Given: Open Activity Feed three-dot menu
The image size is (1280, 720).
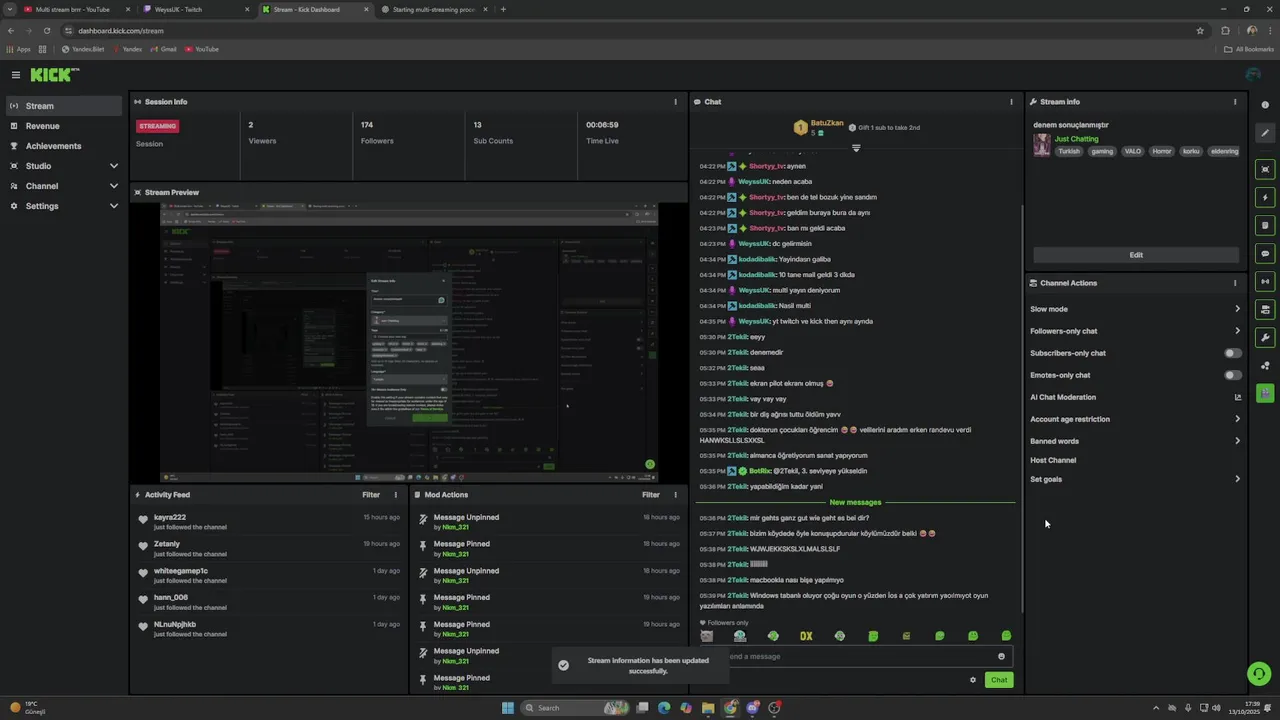Looking at the screenshot, I should pos(396,495).
